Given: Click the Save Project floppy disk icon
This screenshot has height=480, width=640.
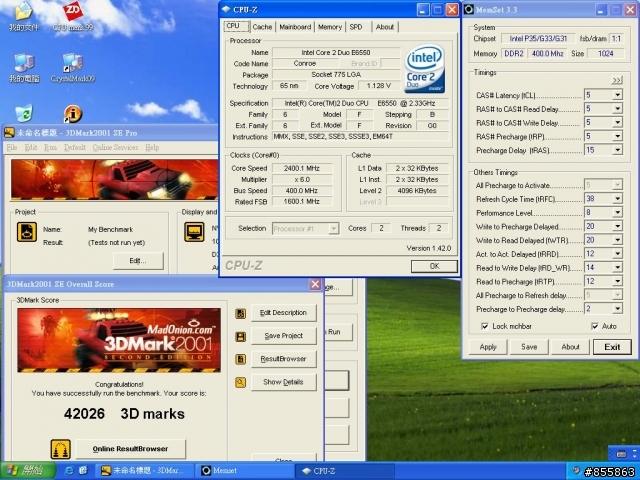Looking at the screenshot, I should point(241,336).
